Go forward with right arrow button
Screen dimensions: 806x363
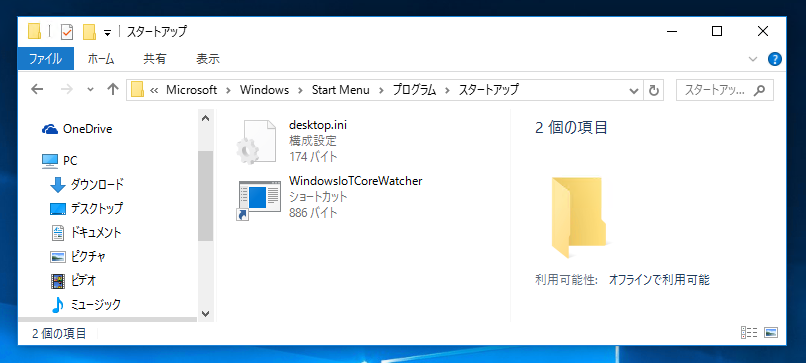(x=67, y=89)
